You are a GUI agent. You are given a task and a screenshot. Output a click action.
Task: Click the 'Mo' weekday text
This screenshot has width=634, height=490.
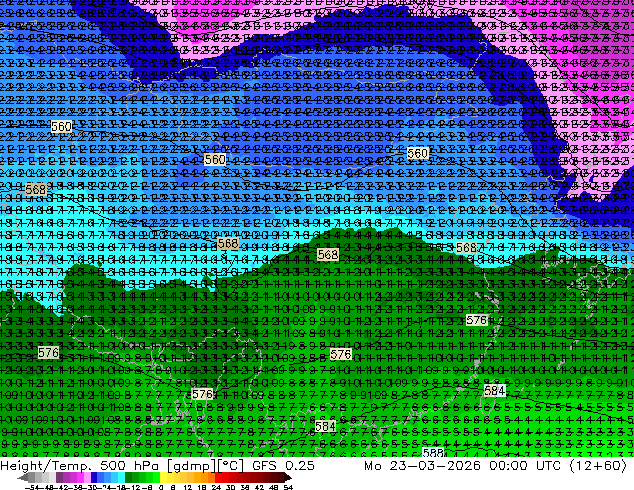(x=372, y=466)
